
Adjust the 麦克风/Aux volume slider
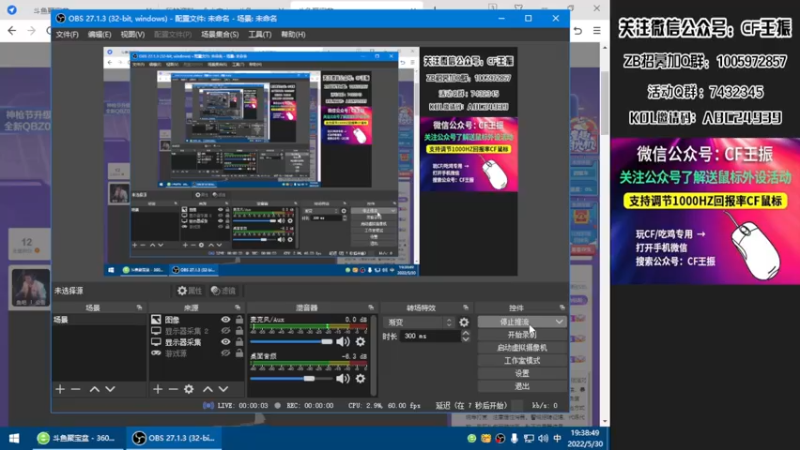291,342
